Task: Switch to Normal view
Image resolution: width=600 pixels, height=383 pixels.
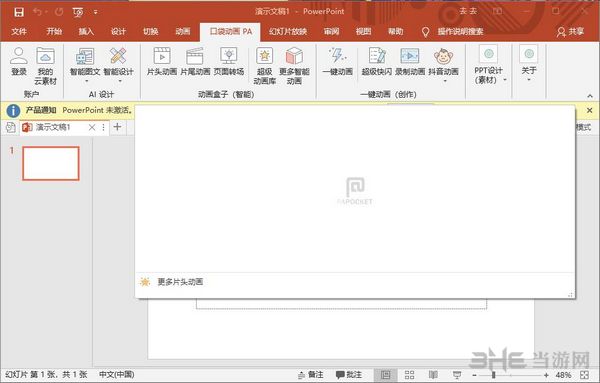Action: [x=386, y=375]
